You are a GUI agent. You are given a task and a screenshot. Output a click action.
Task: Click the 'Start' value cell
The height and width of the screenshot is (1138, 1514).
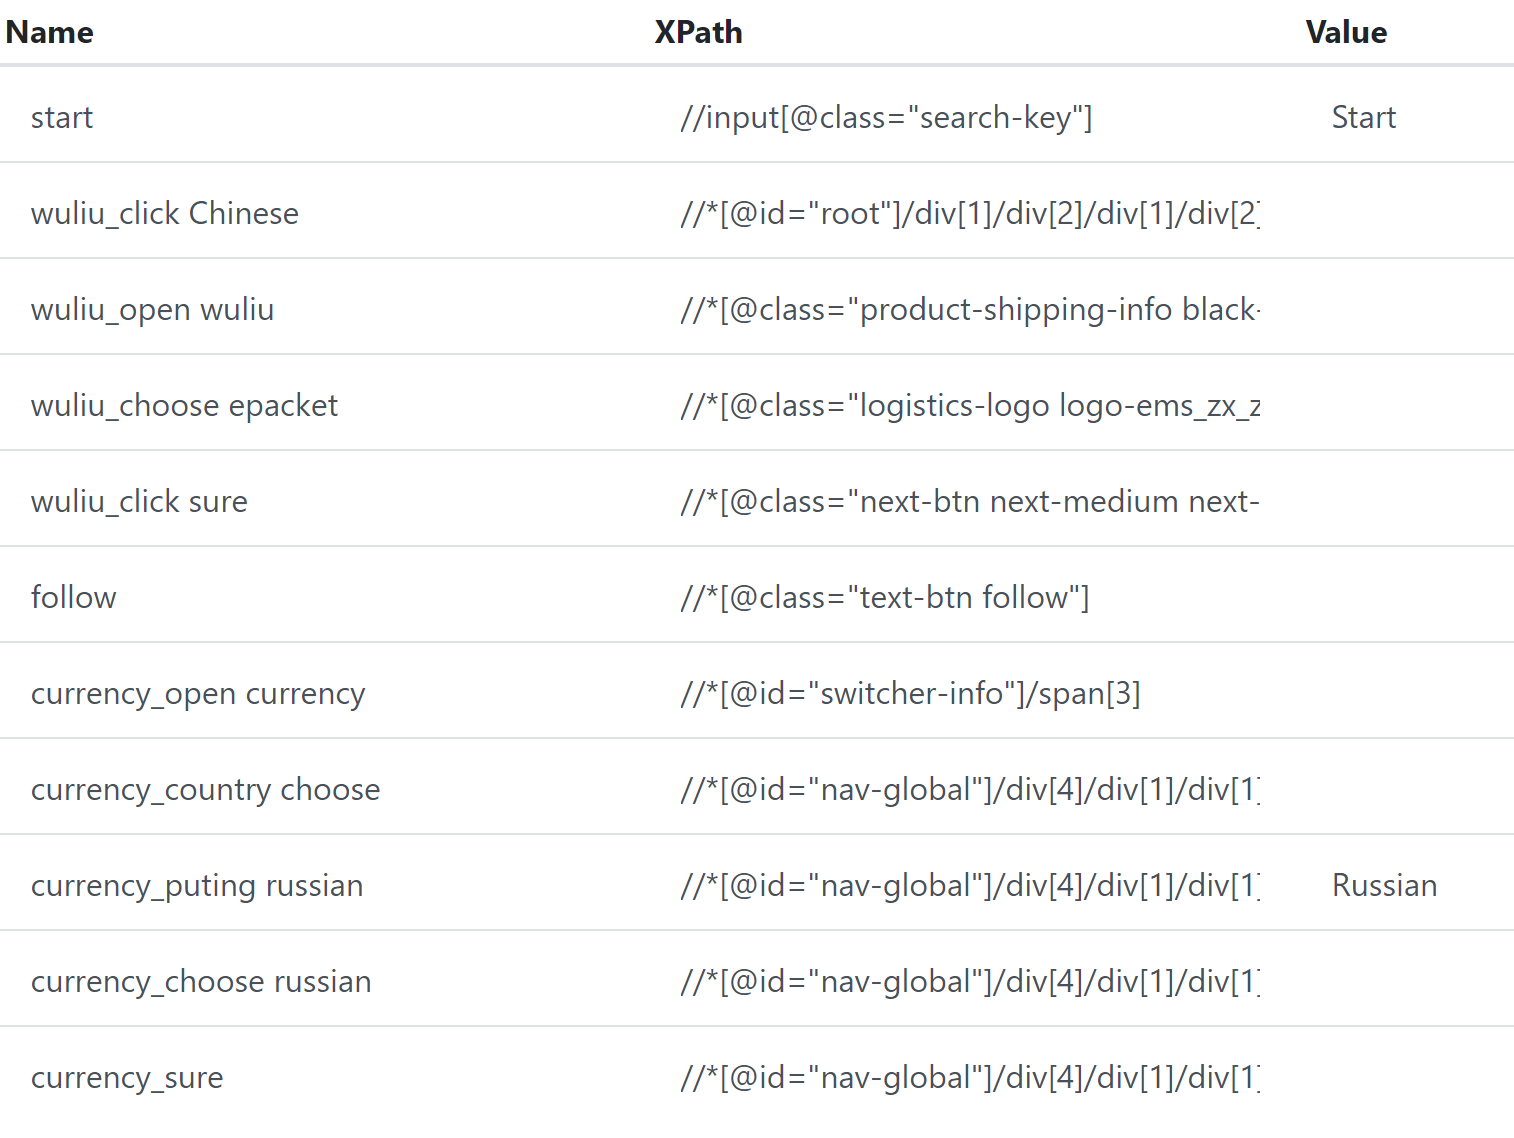pos(1364,118)
